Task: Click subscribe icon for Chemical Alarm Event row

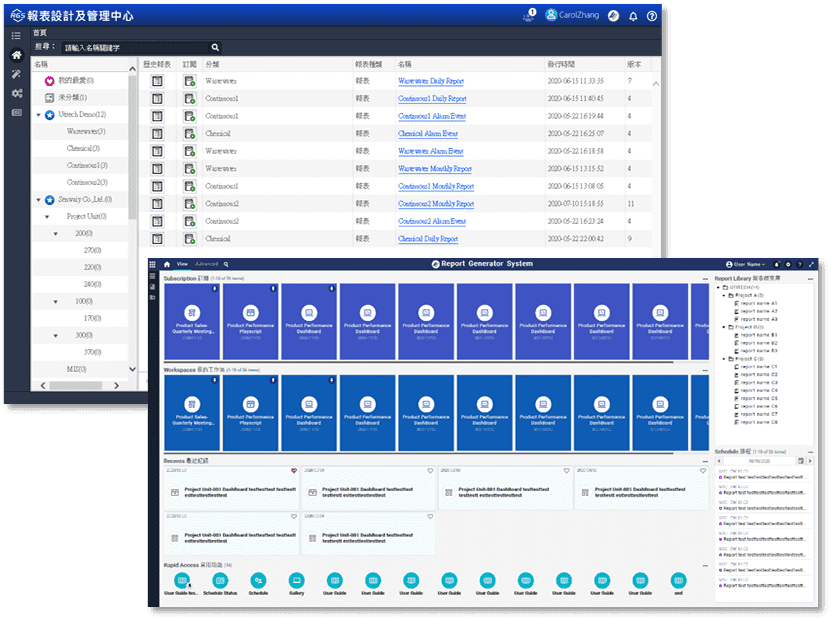Action: (189, 134)
